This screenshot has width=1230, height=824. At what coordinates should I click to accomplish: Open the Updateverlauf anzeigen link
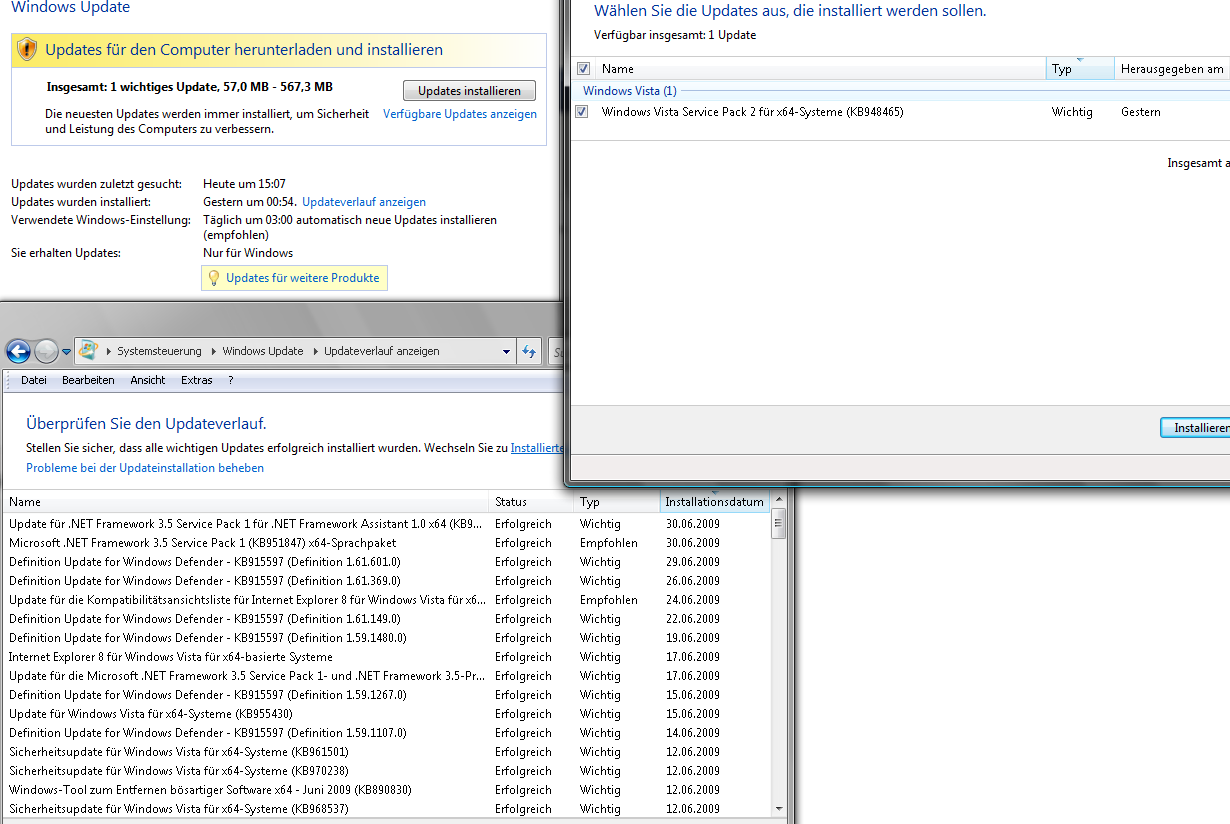pyautogui.click(x=364, y=202)
